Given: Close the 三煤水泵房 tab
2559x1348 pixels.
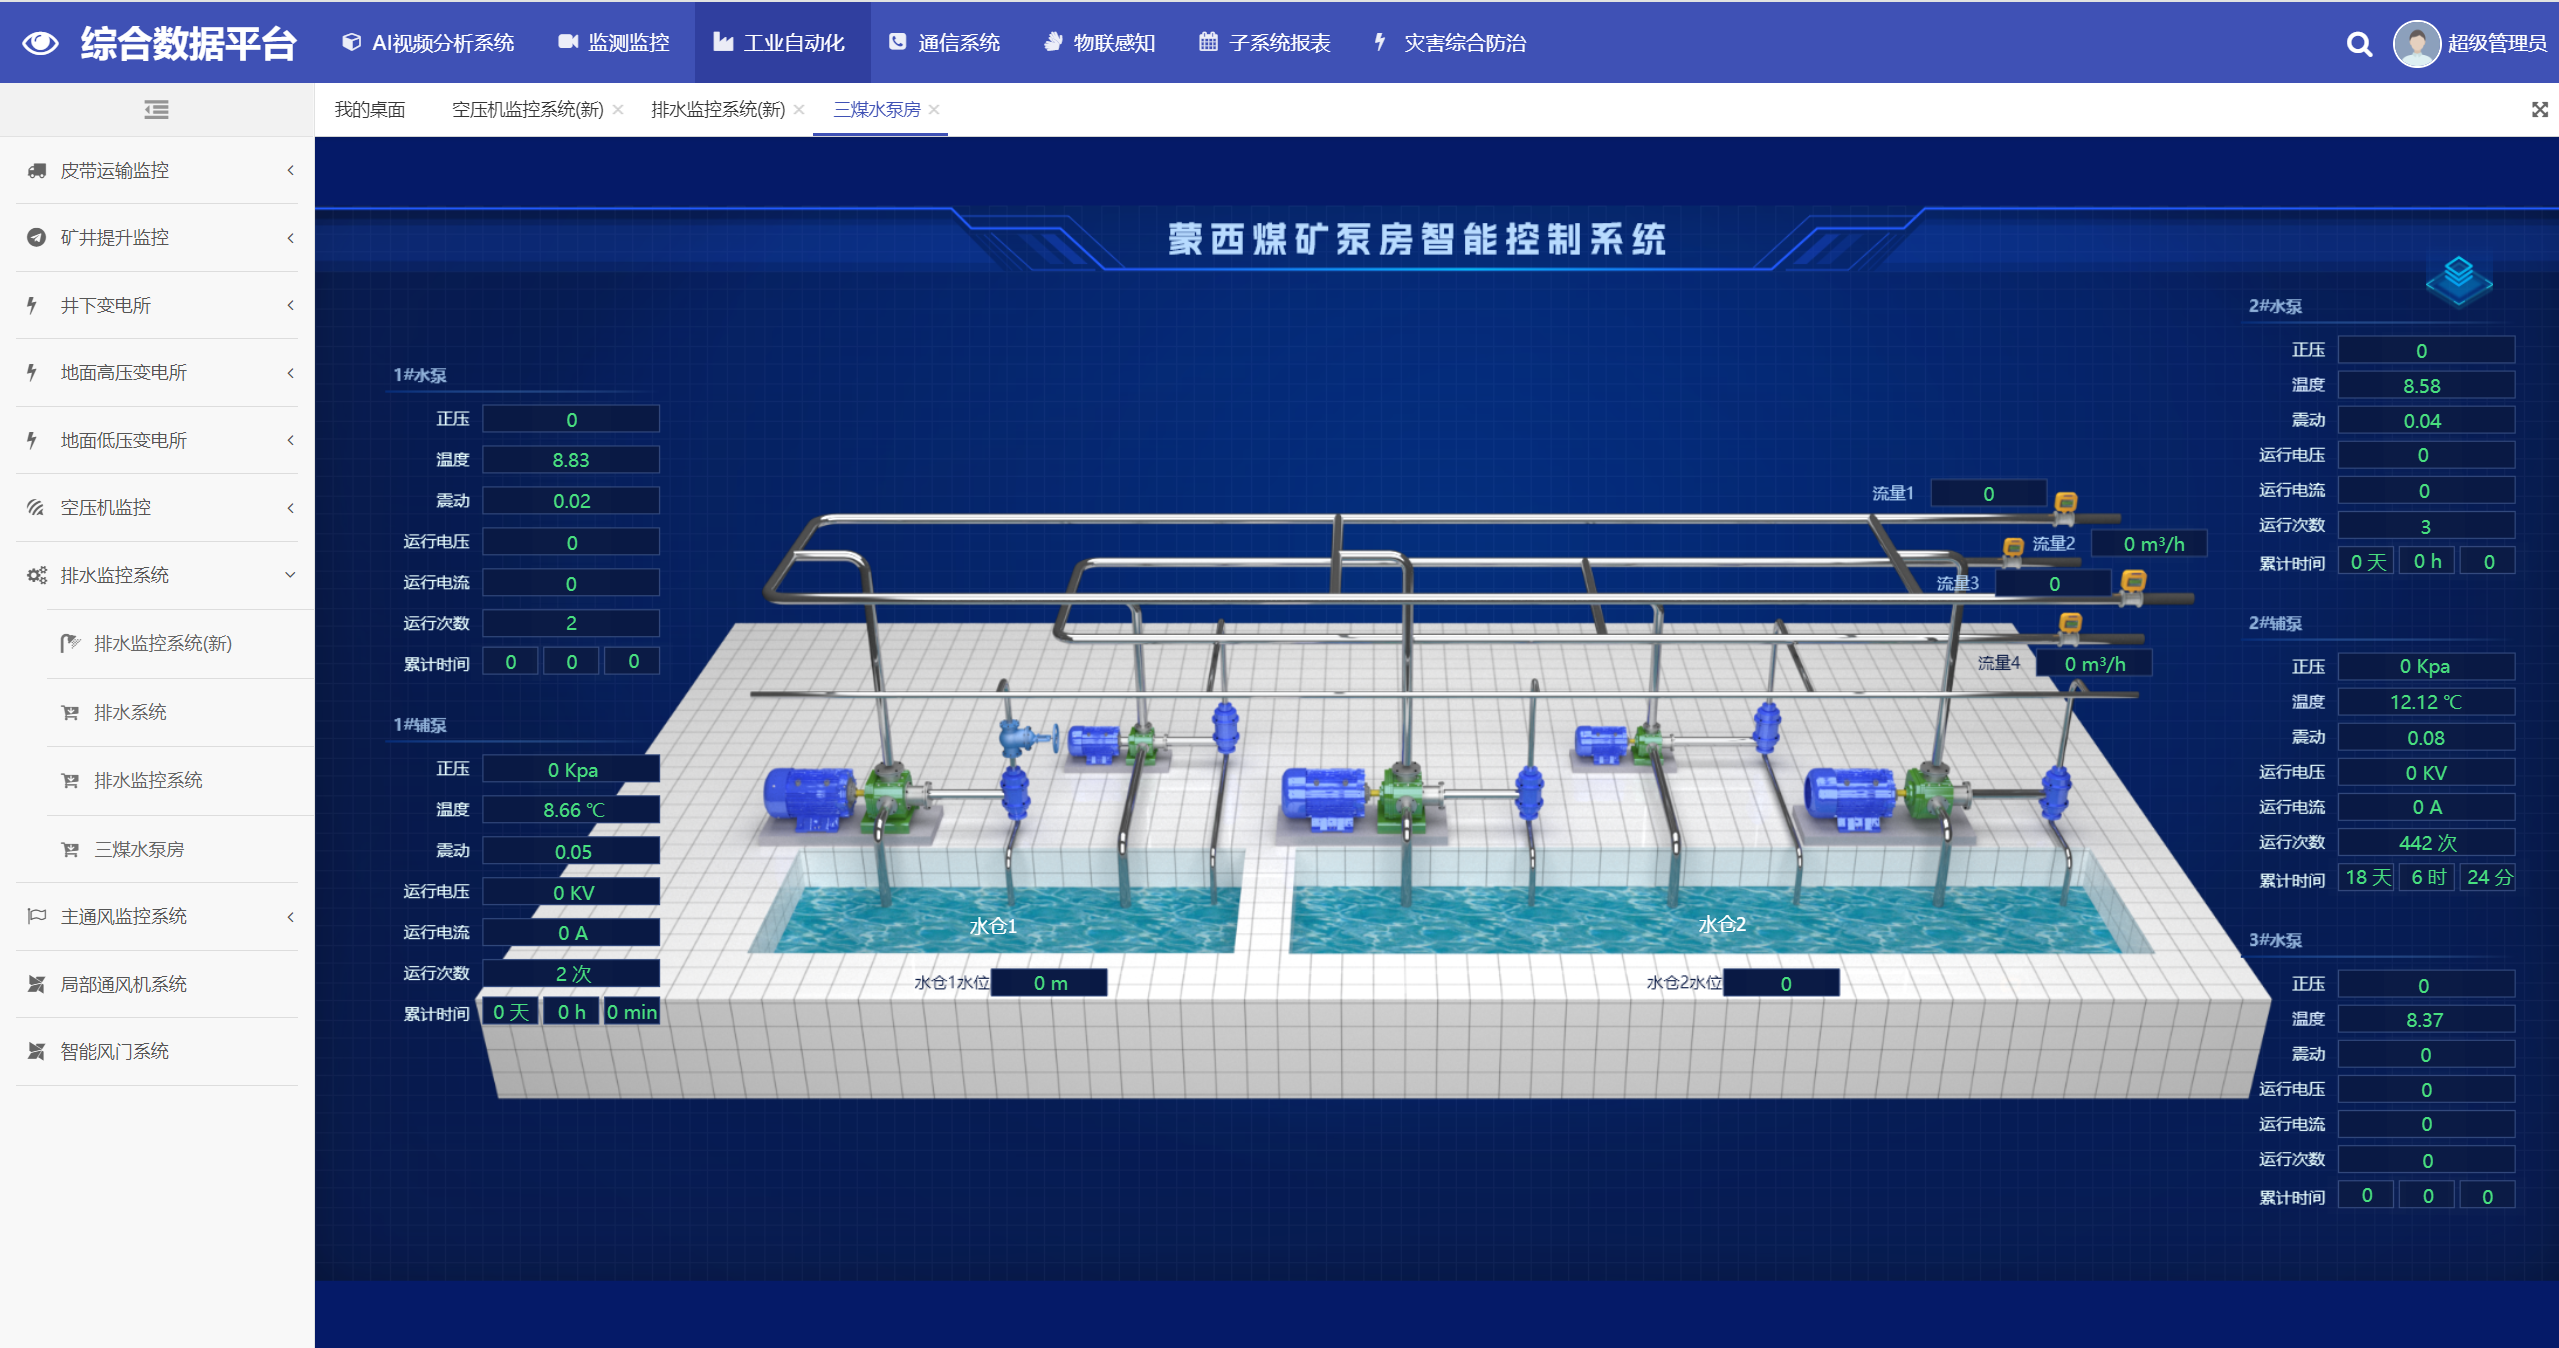Looking at the screenshot, I should pos(934,110).
